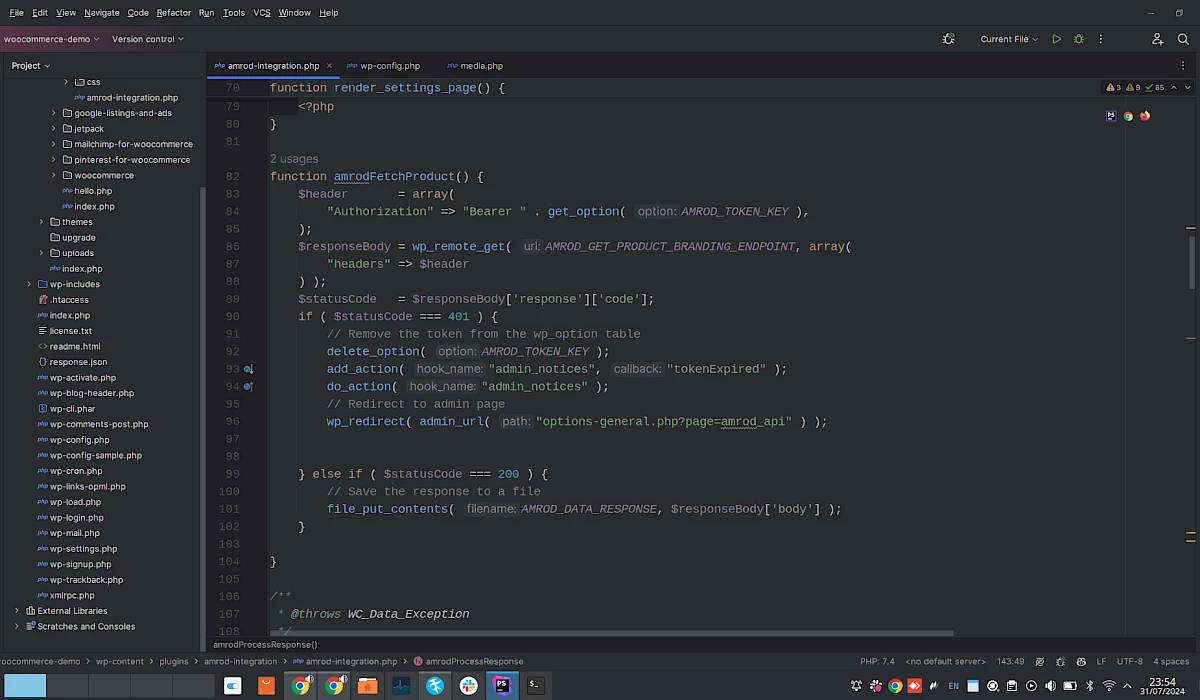Click the warnings count indicator showing 3
Viewport: 1200px width, 700px height.
pos(1113,88)
